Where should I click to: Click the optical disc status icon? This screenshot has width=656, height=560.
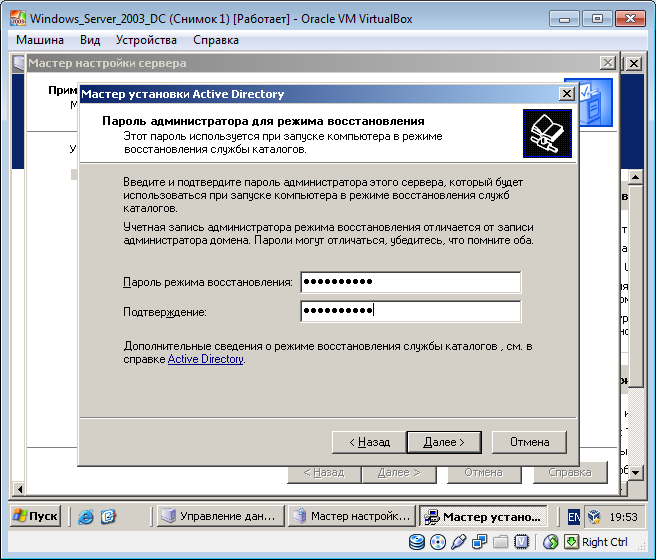[x=438, y=542]
